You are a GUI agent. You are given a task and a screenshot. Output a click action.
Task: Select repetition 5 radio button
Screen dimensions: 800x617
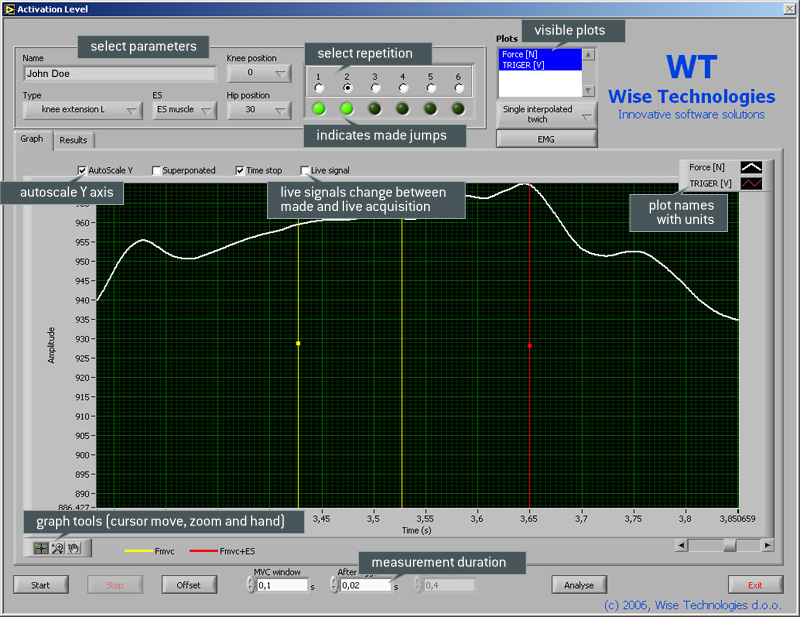[431, 88]
